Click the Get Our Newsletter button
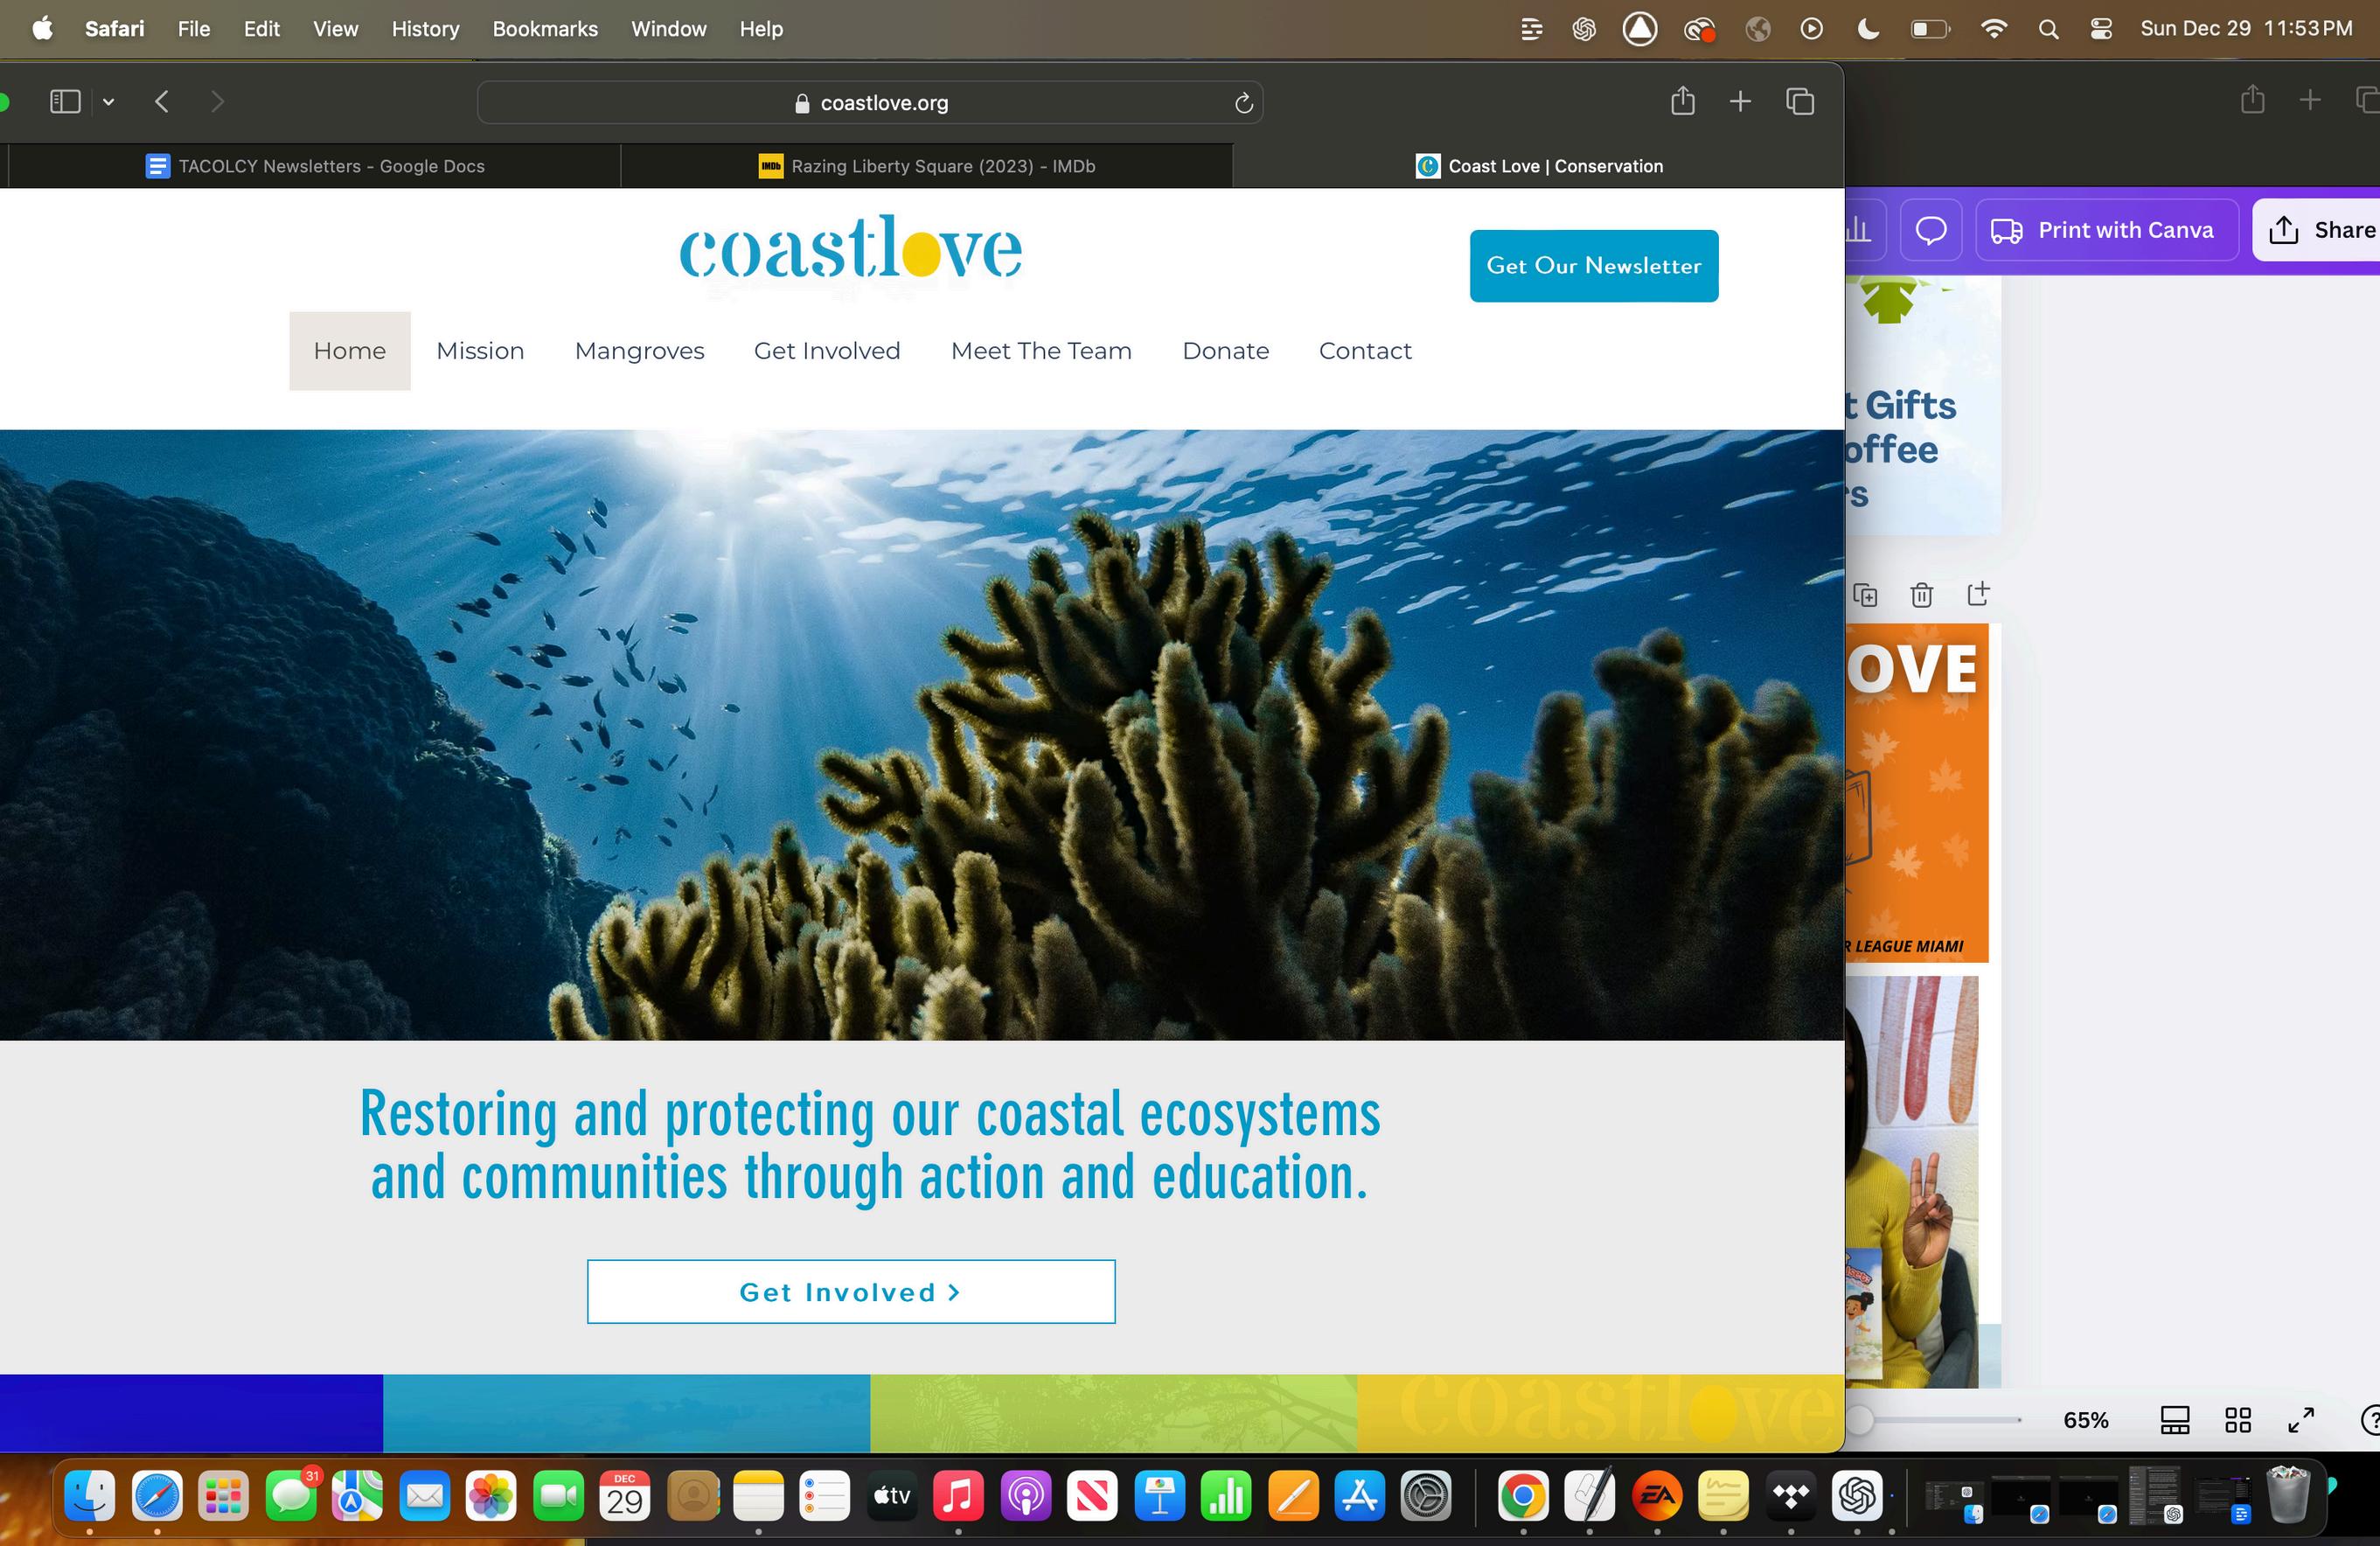 click(1594, 266)
